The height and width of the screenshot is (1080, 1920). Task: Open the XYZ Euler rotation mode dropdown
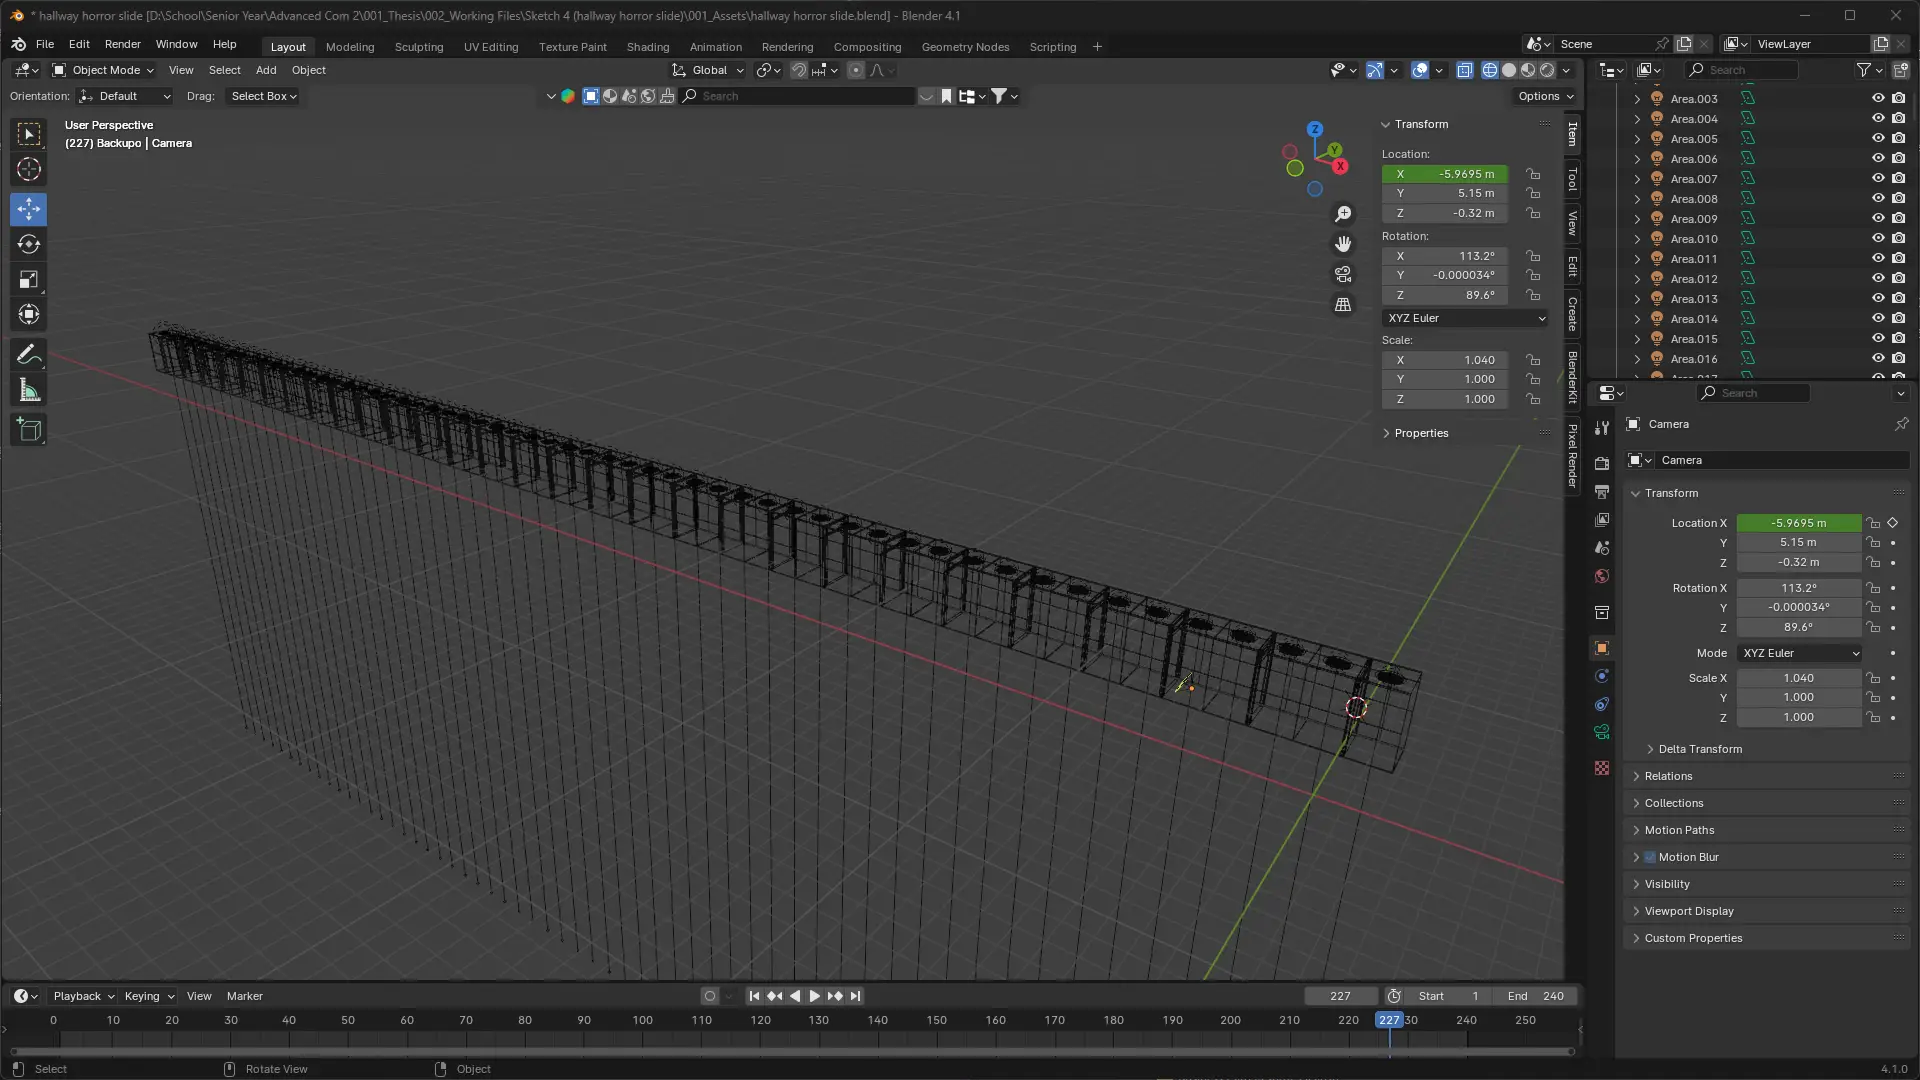click(x=1798, y=653)
